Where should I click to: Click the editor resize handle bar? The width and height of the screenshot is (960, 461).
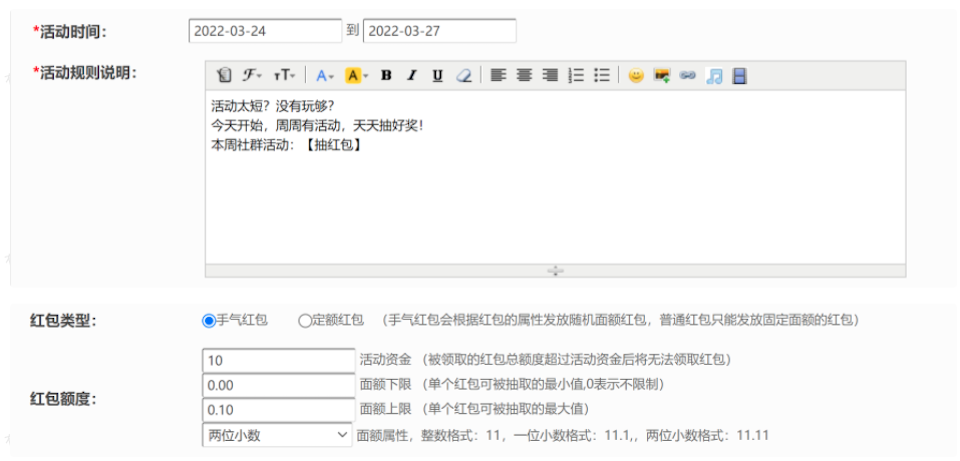coord(555,271)
